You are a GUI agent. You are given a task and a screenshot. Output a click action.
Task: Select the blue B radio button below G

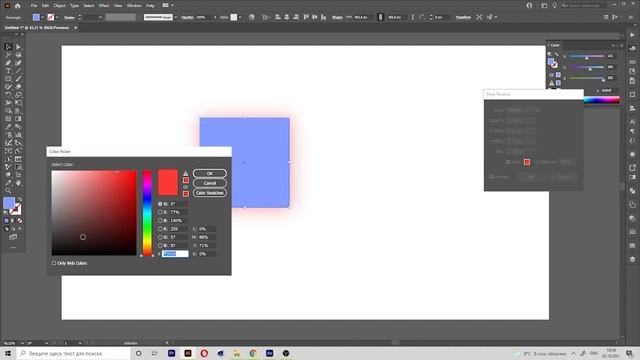pyautogui.click(x=160, y=246)
